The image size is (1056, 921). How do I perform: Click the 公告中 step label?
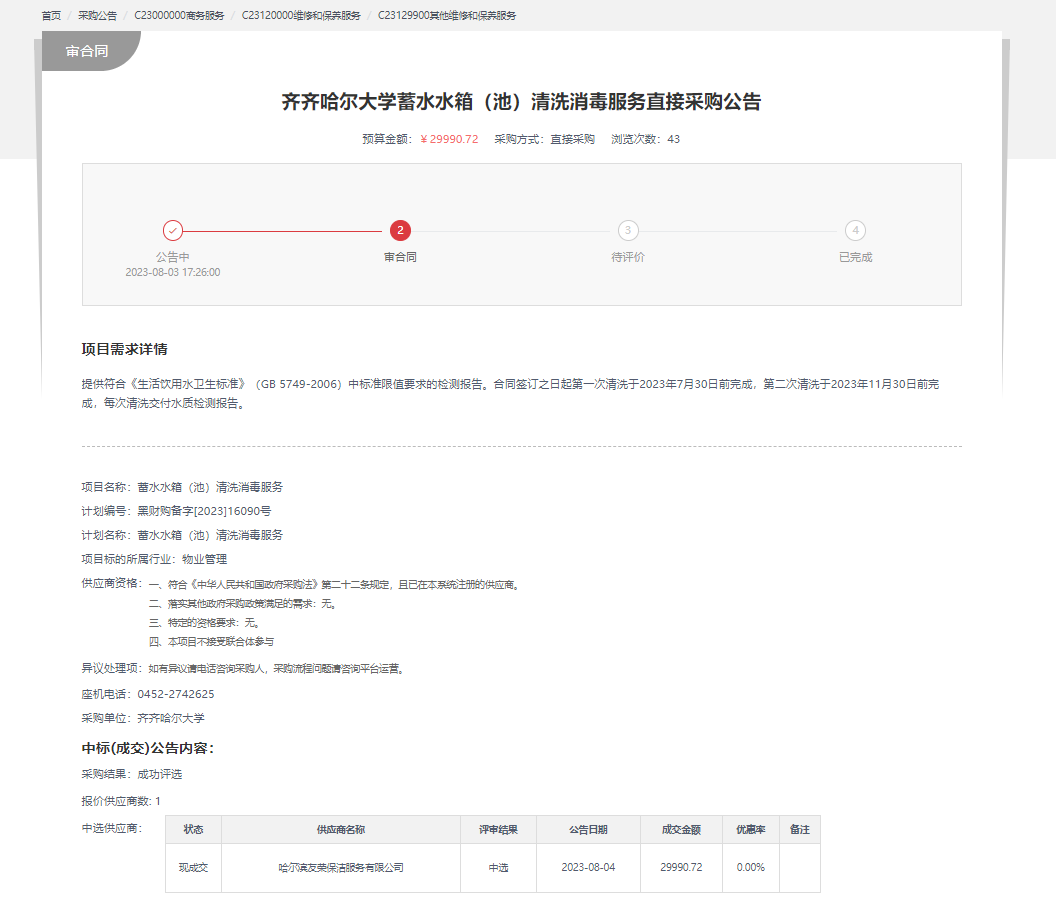point(173,257)
